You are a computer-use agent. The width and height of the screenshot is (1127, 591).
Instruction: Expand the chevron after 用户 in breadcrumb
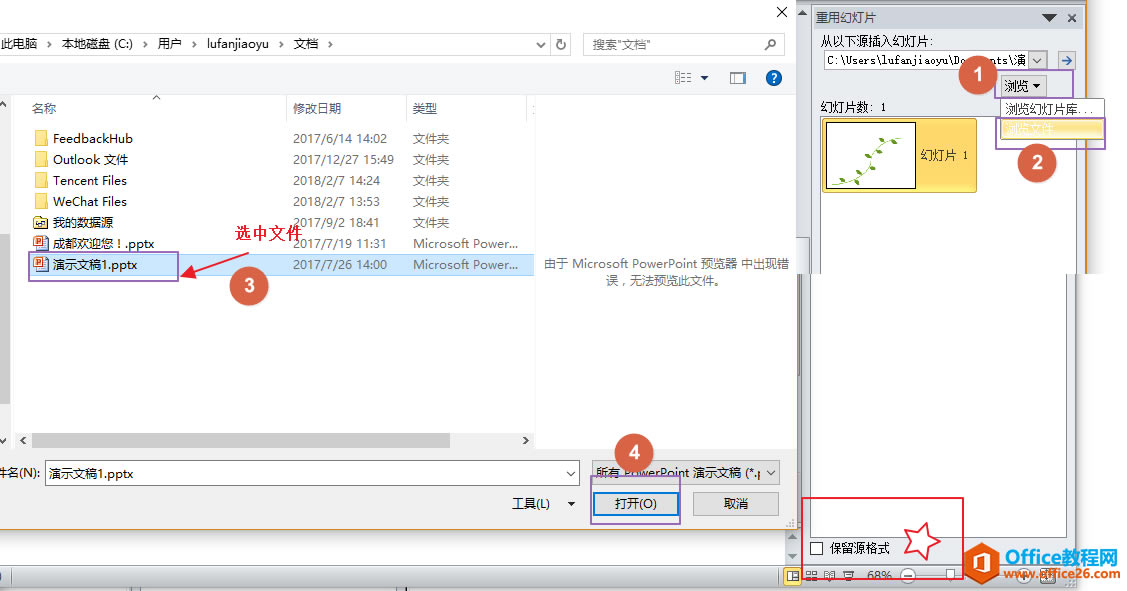click(x=194, y=45)
